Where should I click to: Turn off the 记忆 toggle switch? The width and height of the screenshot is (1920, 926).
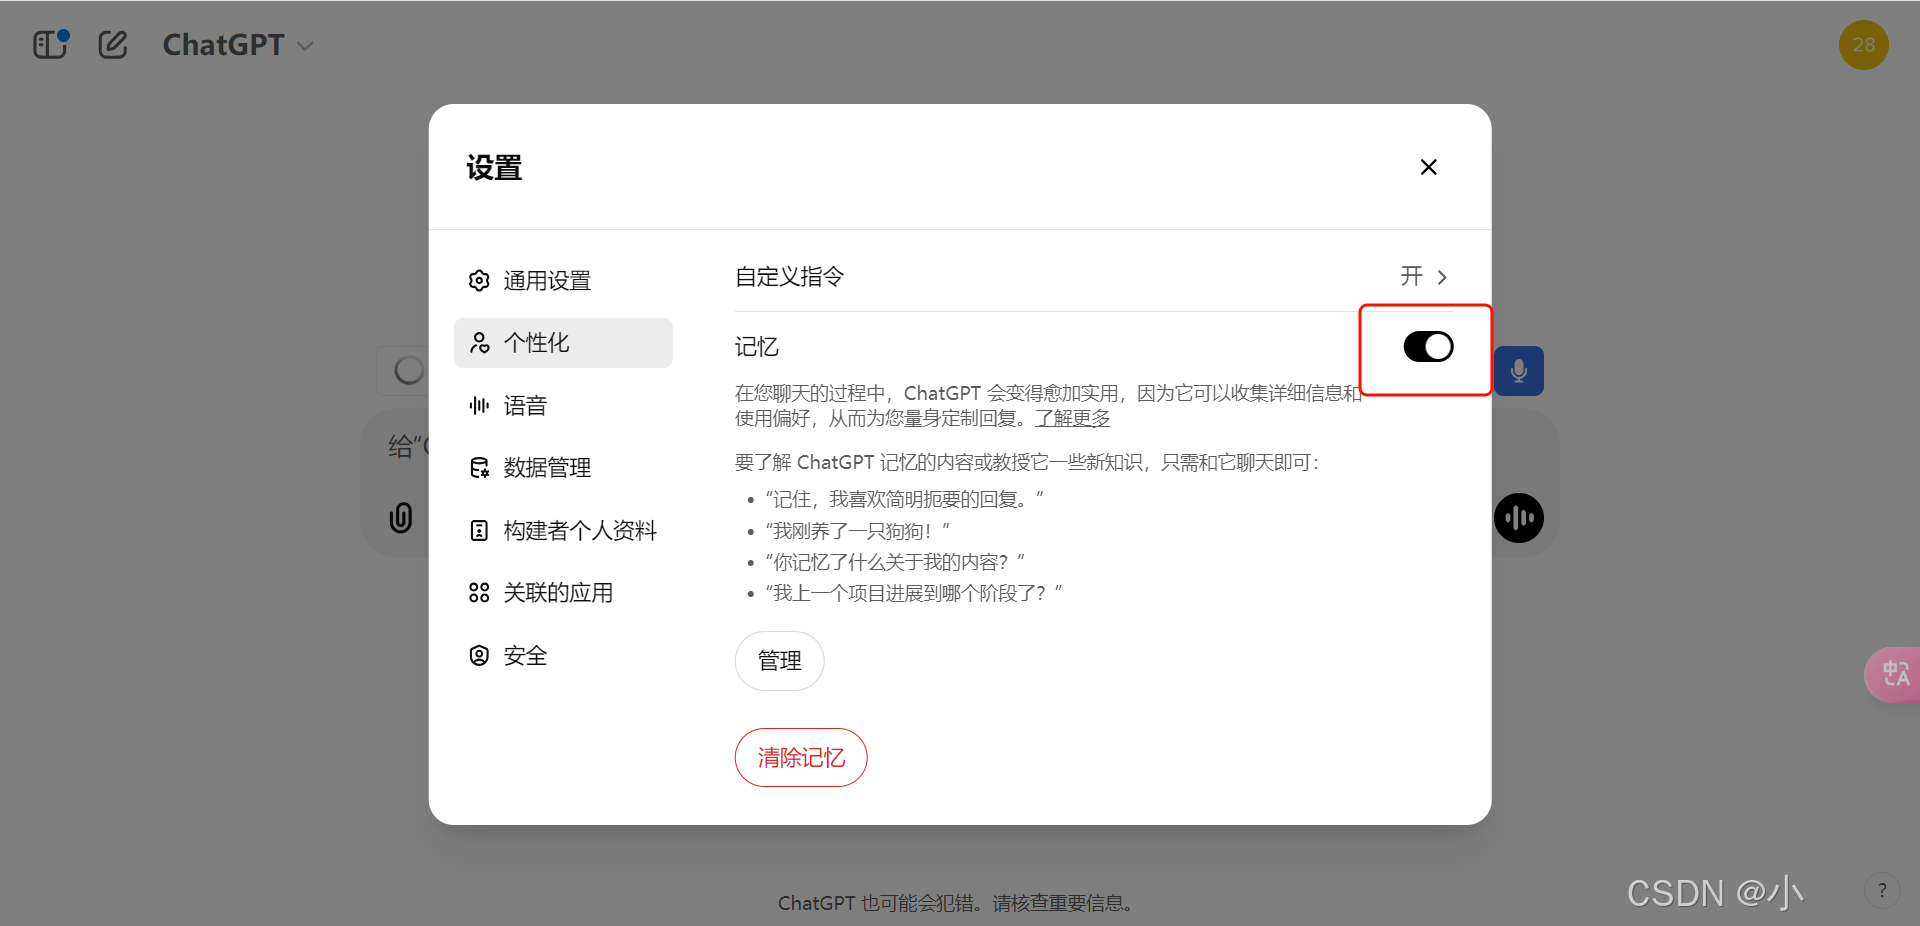[1428, 347]
